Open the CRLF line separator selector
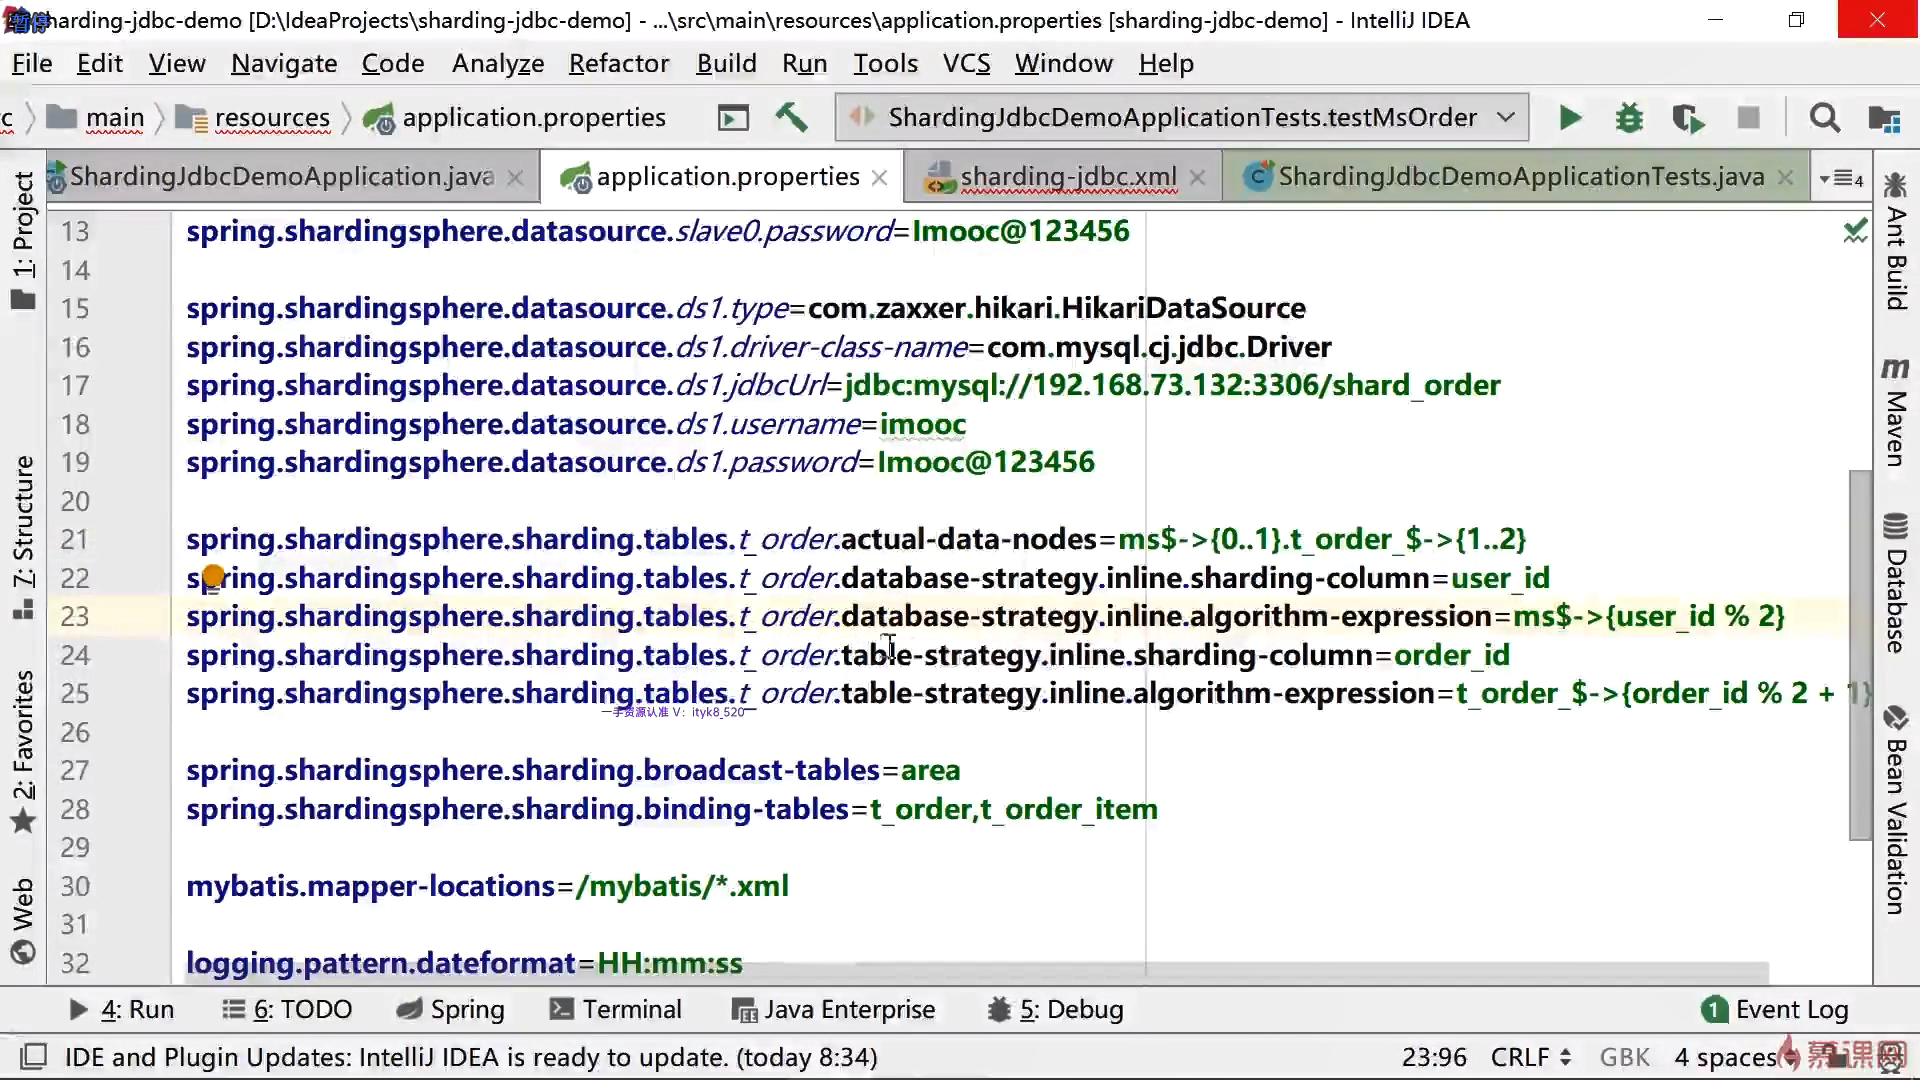The image size is (1920, 1080). click(1530, 1057)
